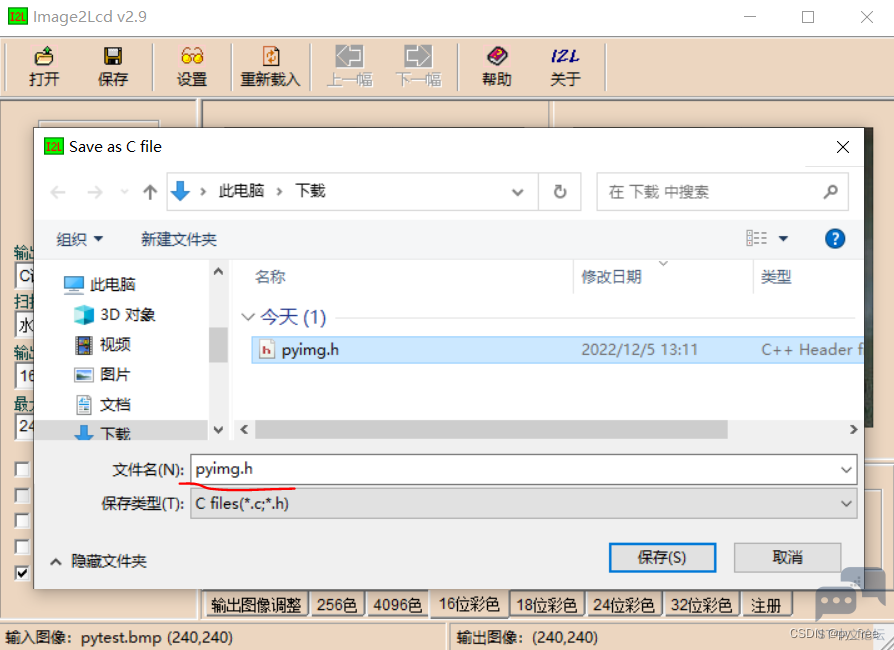Open the 文件名 filename dropdown arrow
This screenshot has width=894, height=650.
846,470
